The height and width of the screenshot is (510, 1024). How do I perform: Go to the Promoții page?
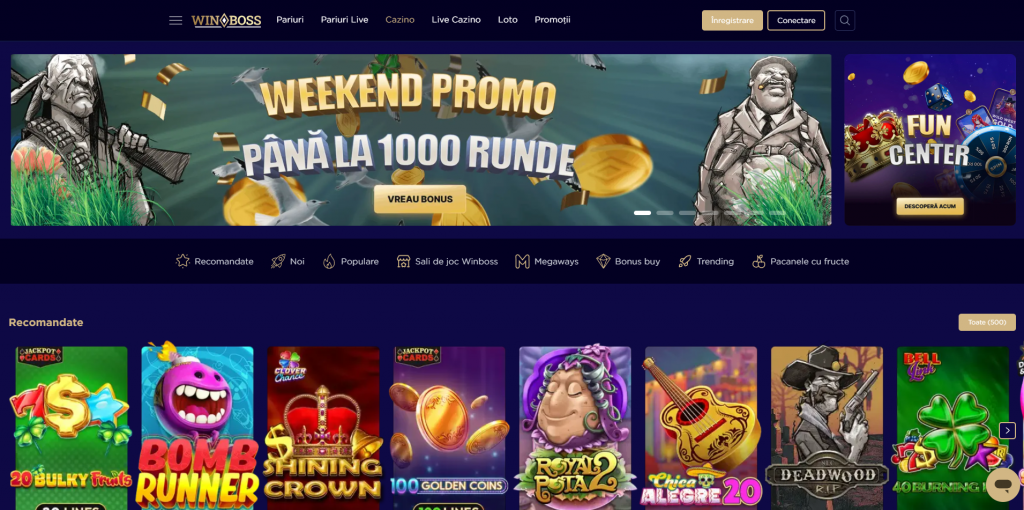coord(552,20)
